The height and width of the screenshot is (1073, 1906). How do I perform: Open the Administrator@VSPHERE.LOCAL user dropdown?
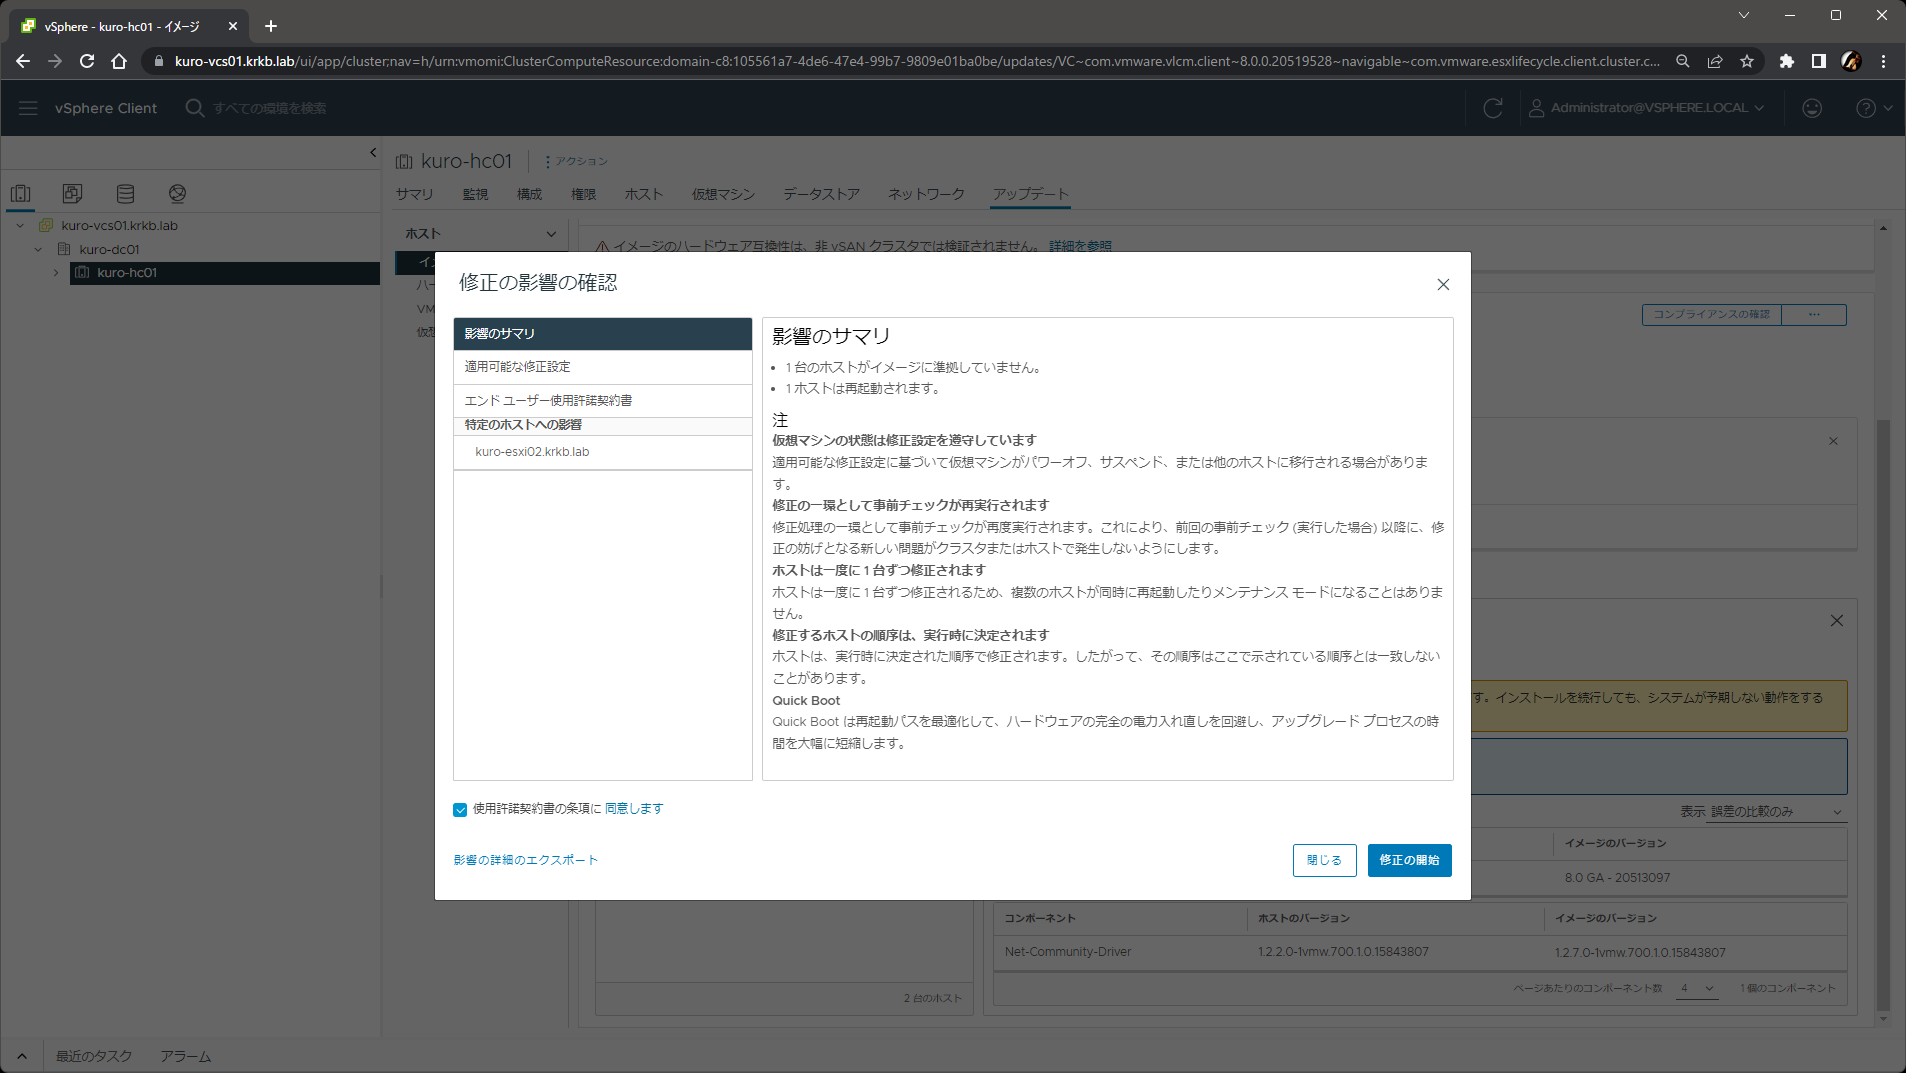(x=1647, y=108)
